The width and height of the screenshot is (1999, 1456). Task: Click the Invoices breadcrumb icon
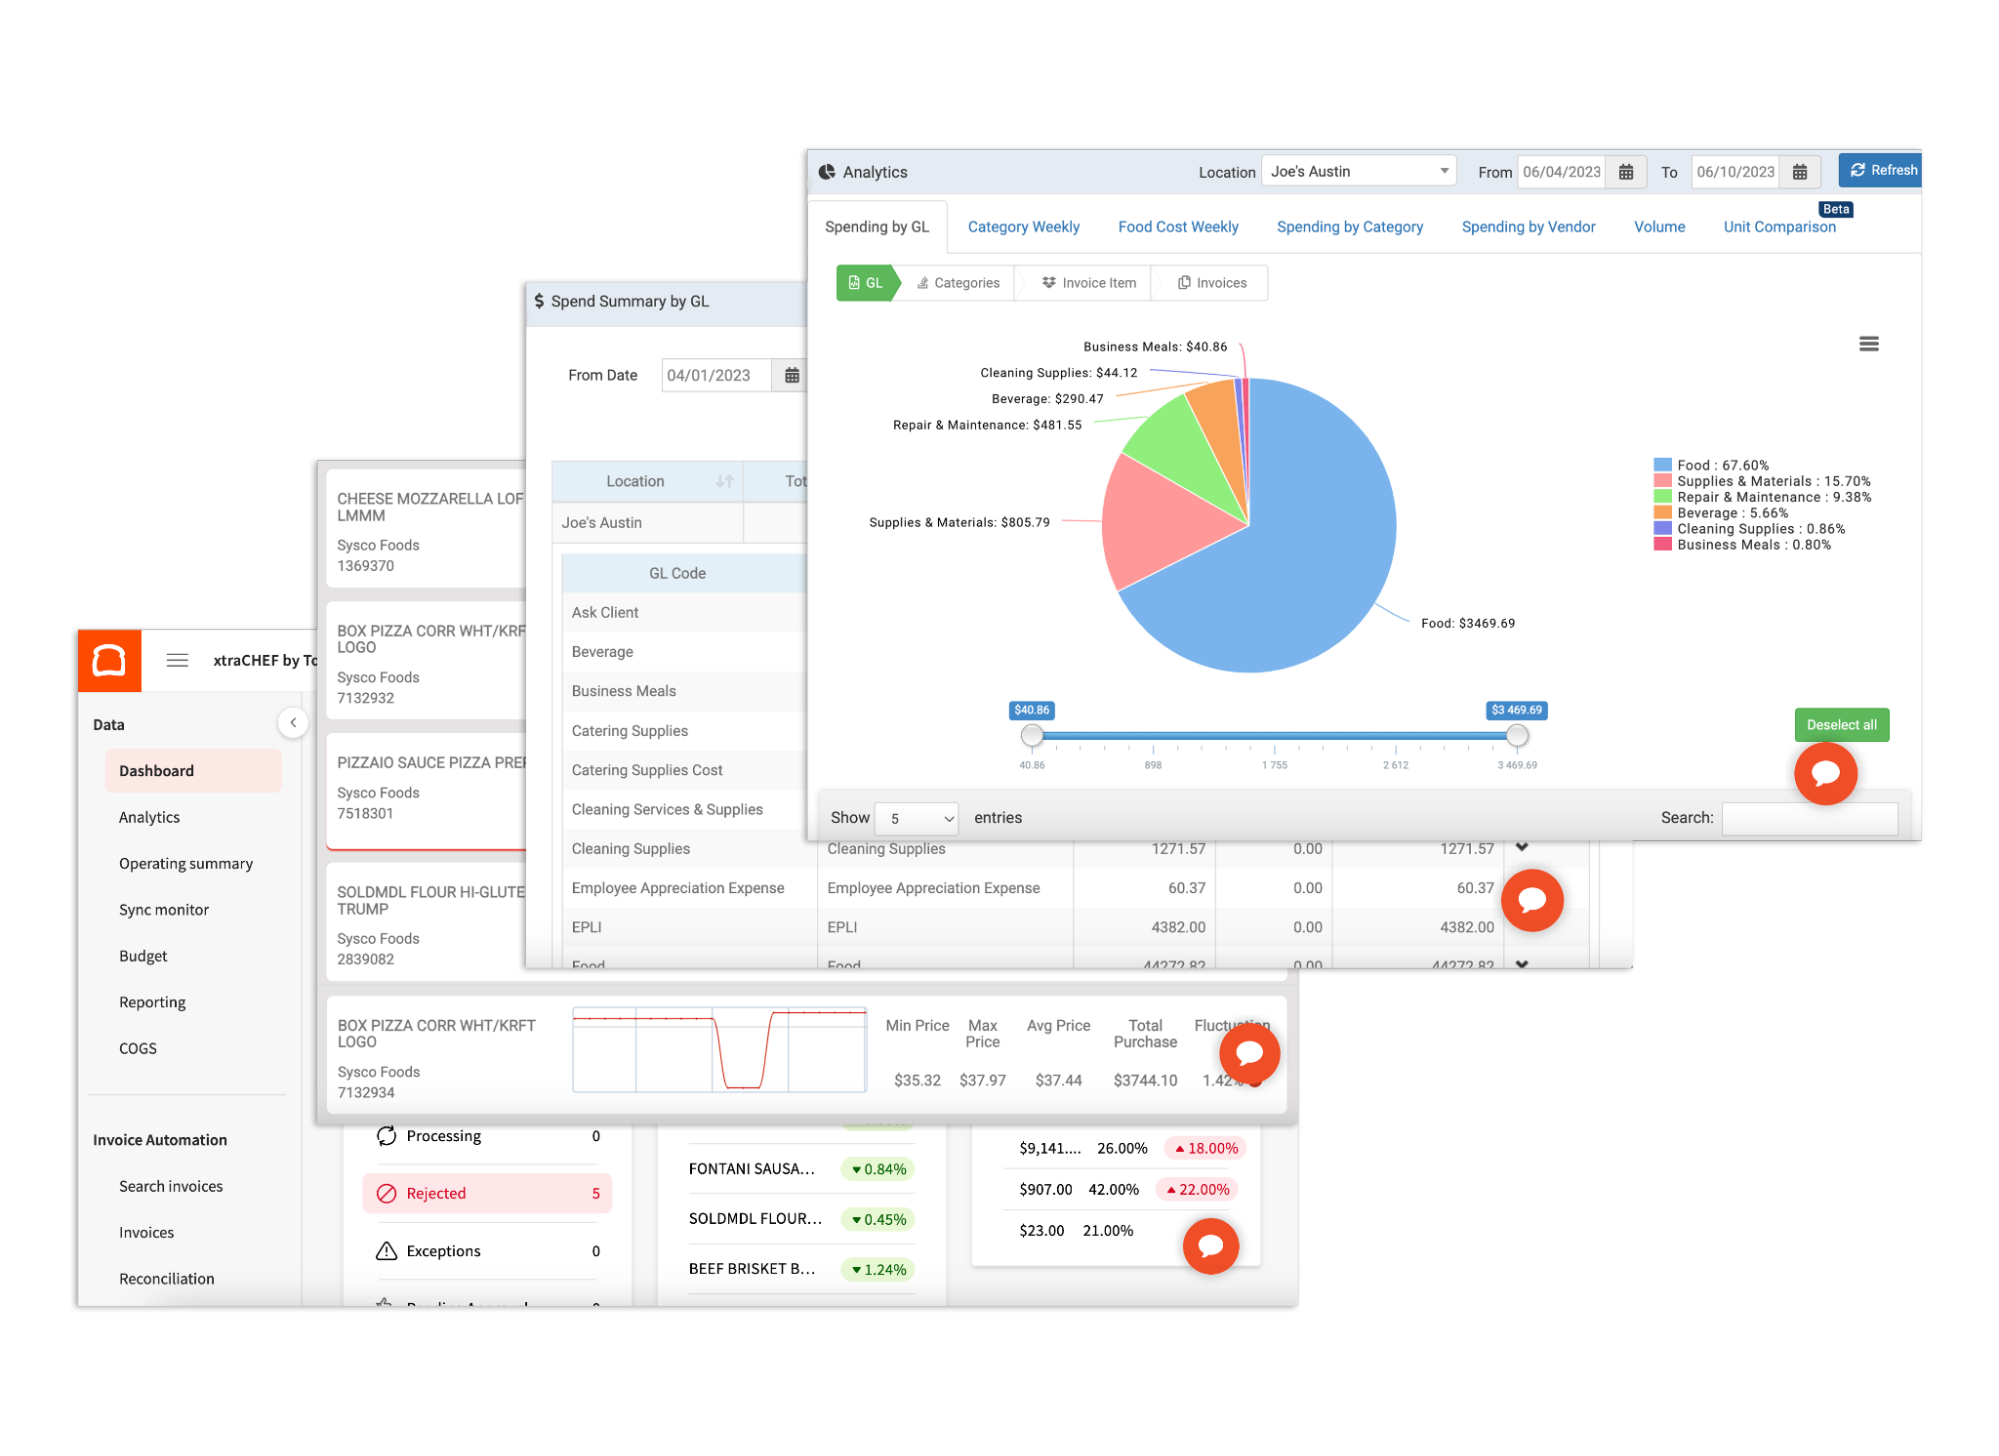pyautogui.click(x=1184, y=282)
